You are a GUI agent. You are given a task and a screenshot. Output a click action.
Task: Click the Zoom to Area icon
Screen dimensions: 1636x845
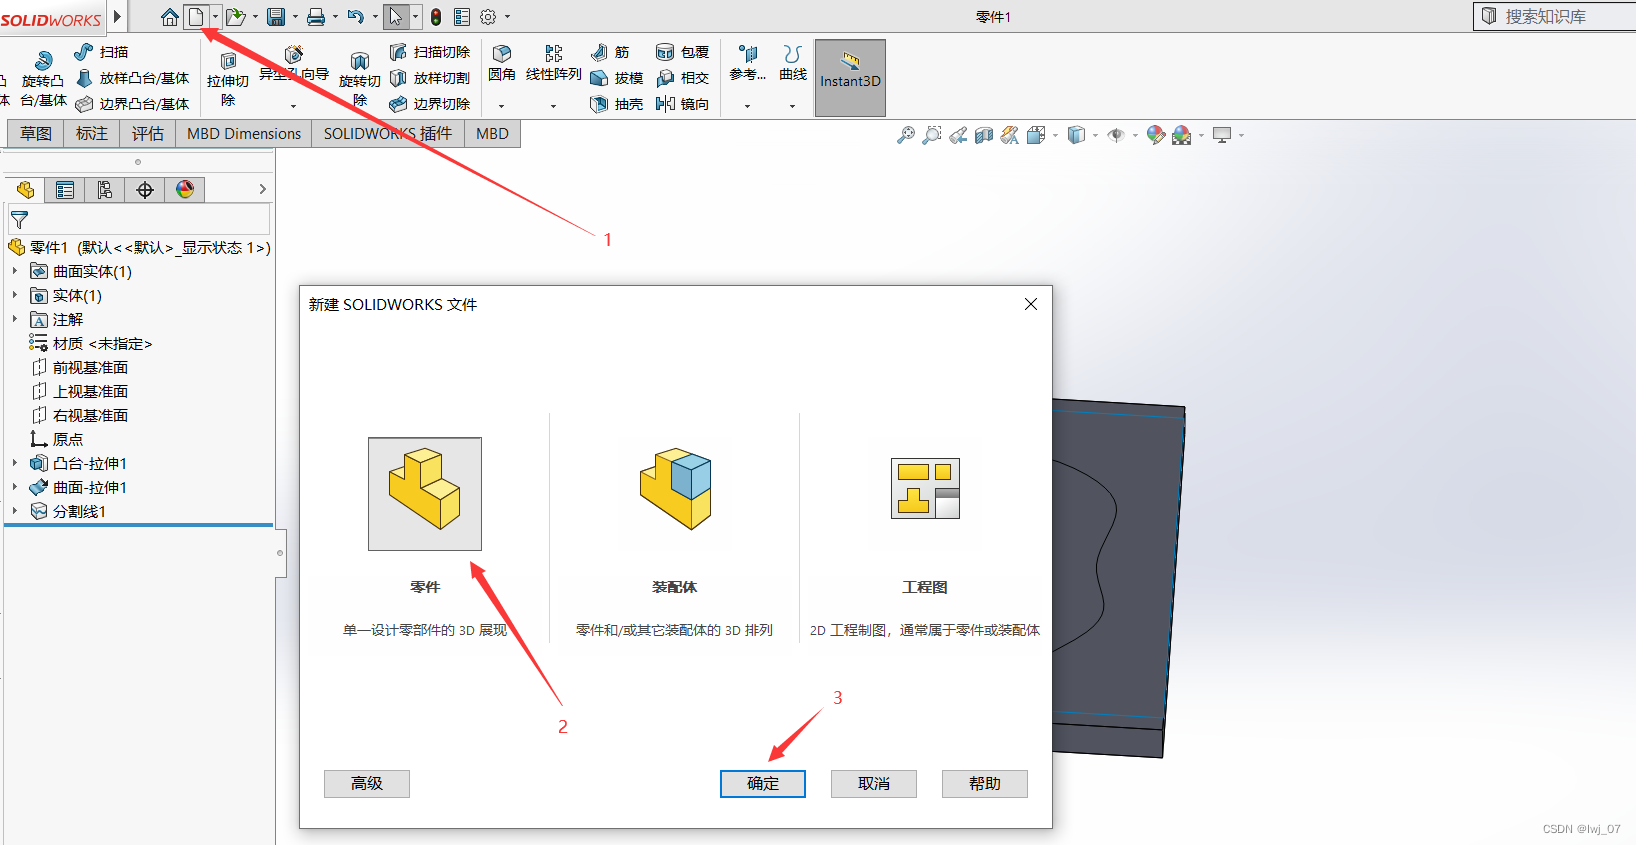(932, 135)
